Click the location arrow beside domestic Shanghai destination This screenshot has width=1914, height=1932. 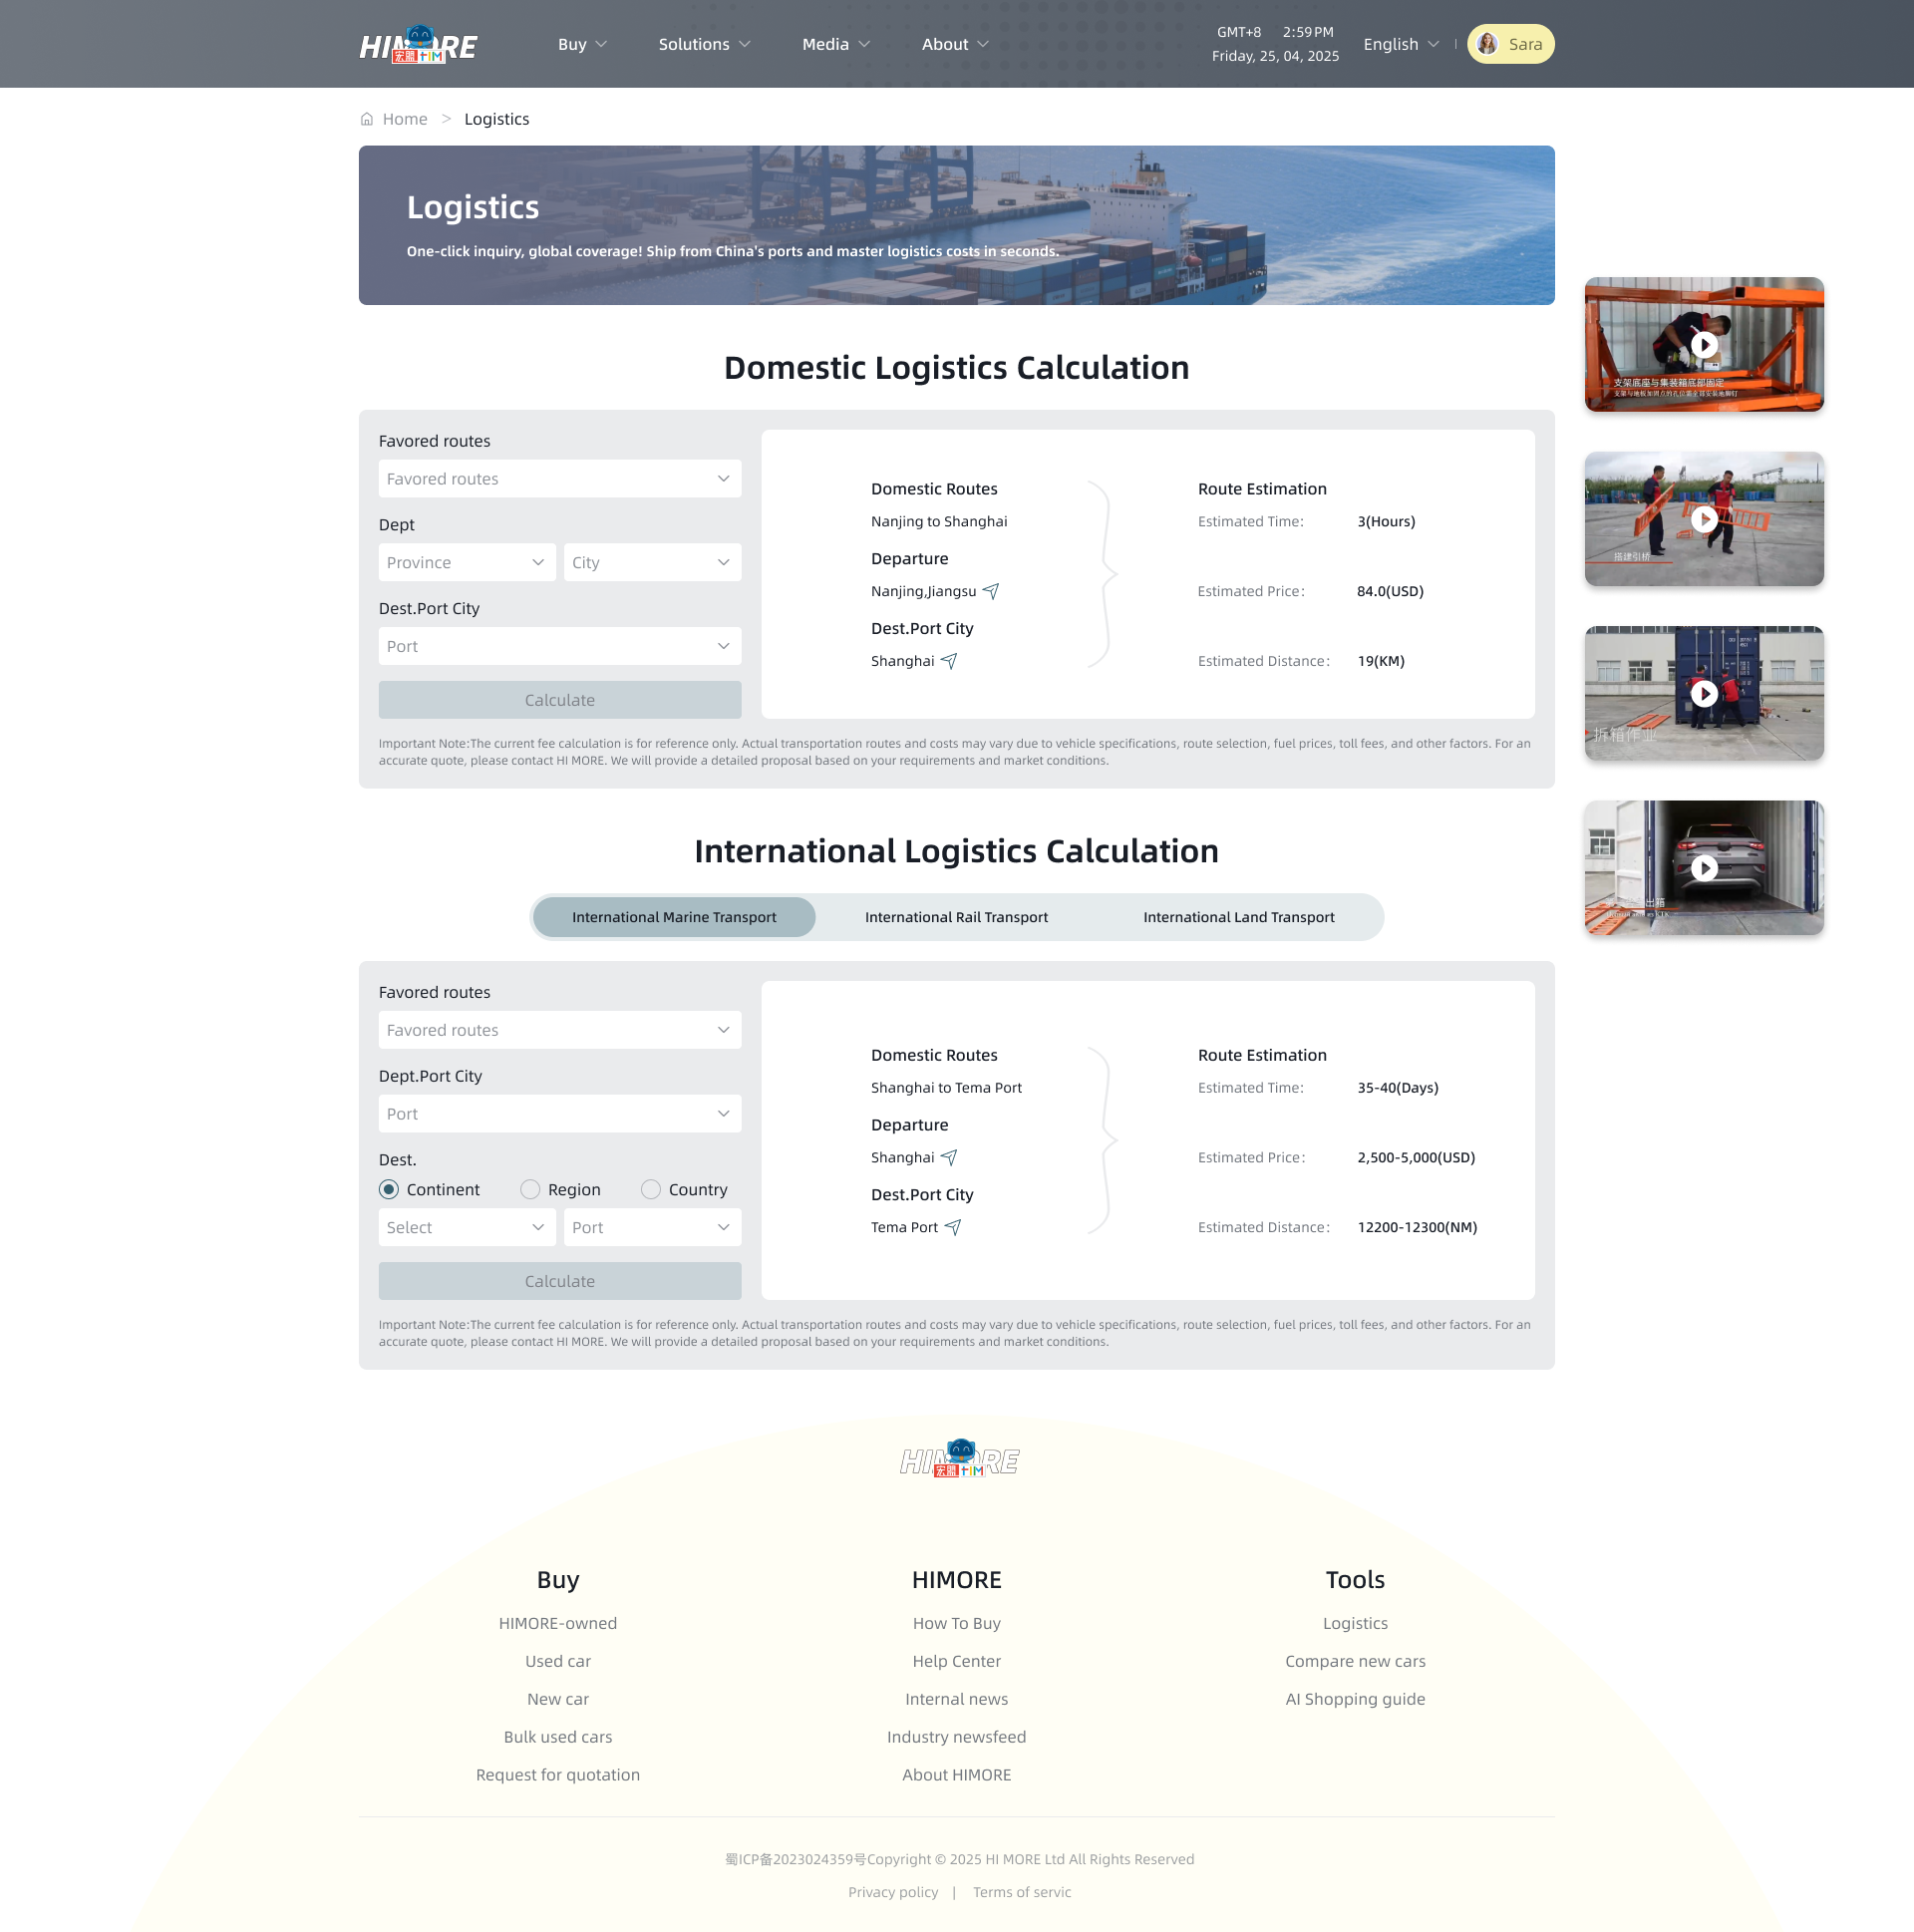(949, 661)
